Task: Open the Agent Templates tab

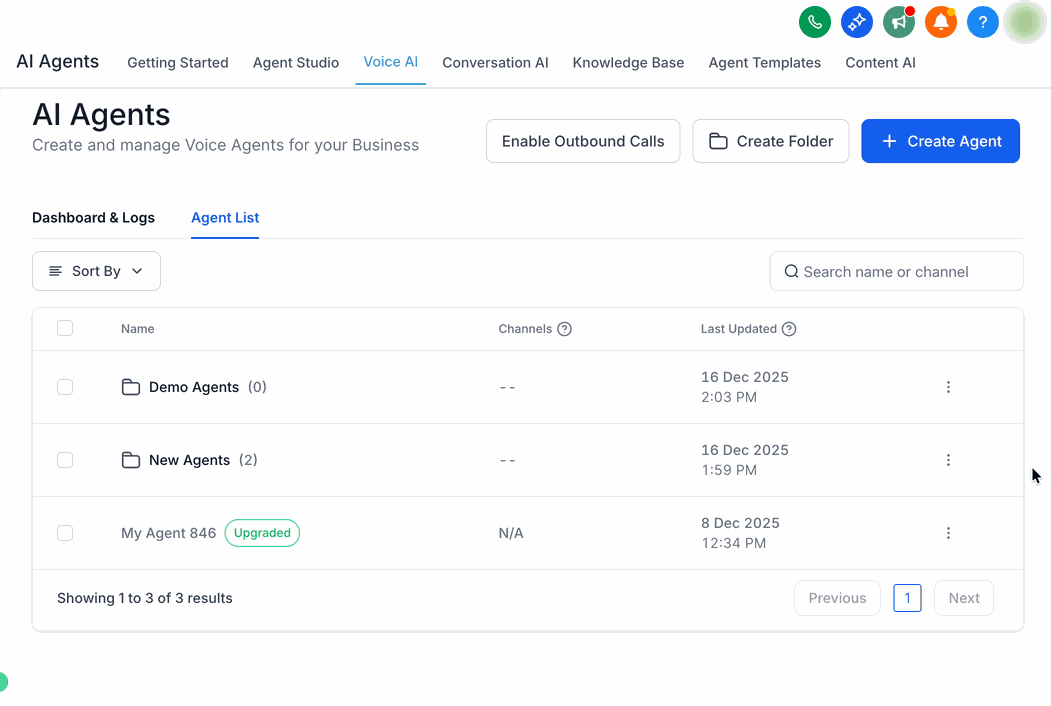Action: coord(765,62)
